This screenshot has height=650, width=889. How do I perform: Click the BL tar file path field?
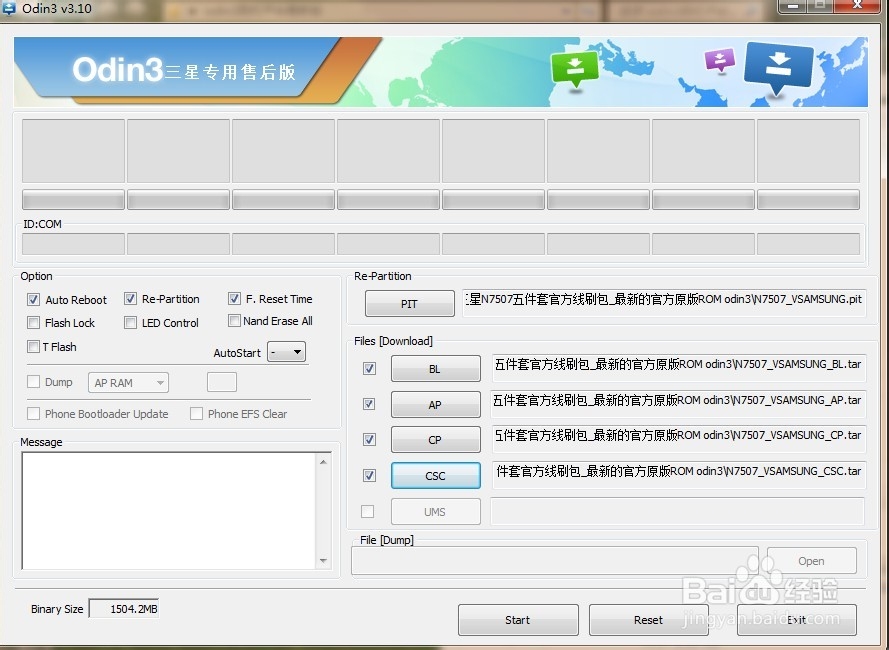(x=679, y=368)
